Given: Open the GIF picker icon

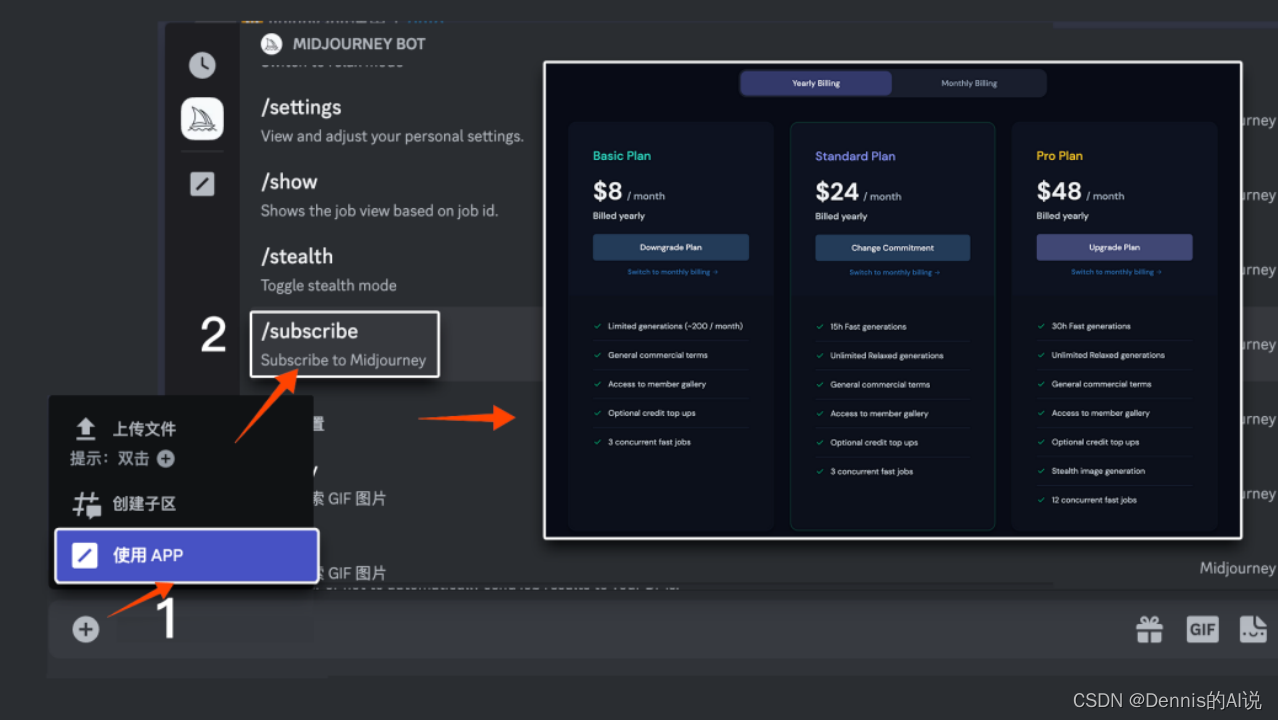Looking at the screenshot, I should [x=1202, y=629].
